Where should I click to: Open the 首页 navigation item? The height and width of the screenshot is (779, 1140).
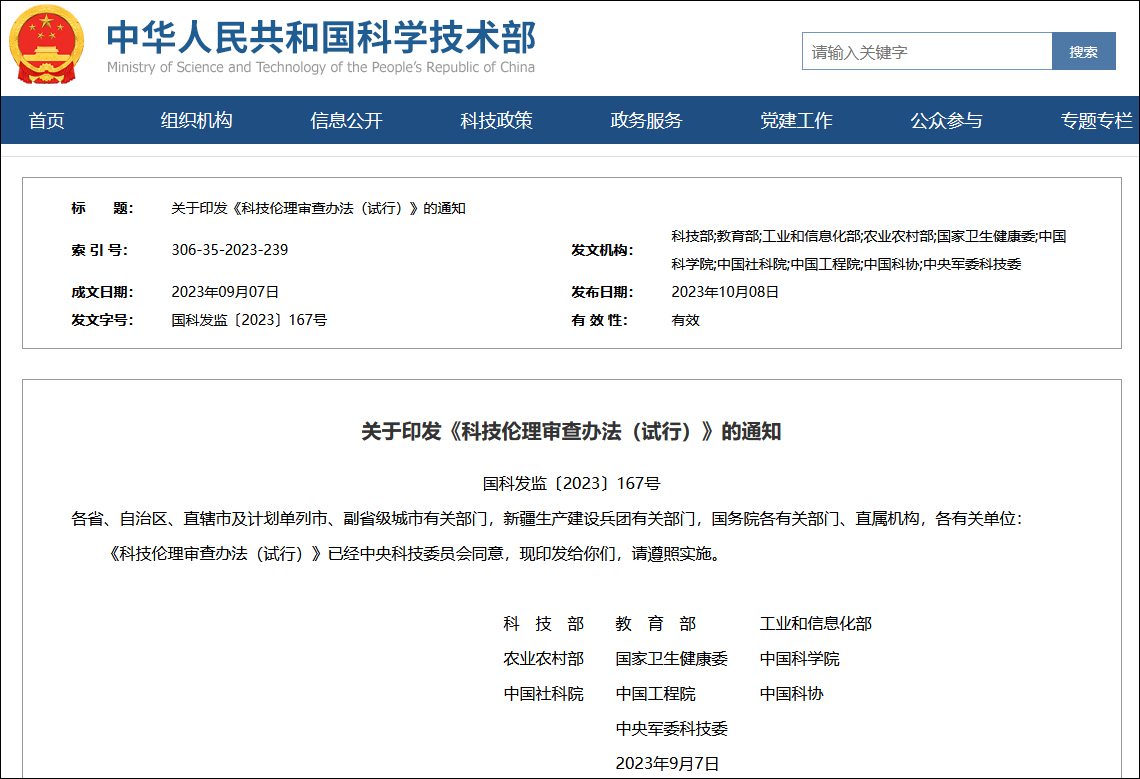click(x=47, y=121)
